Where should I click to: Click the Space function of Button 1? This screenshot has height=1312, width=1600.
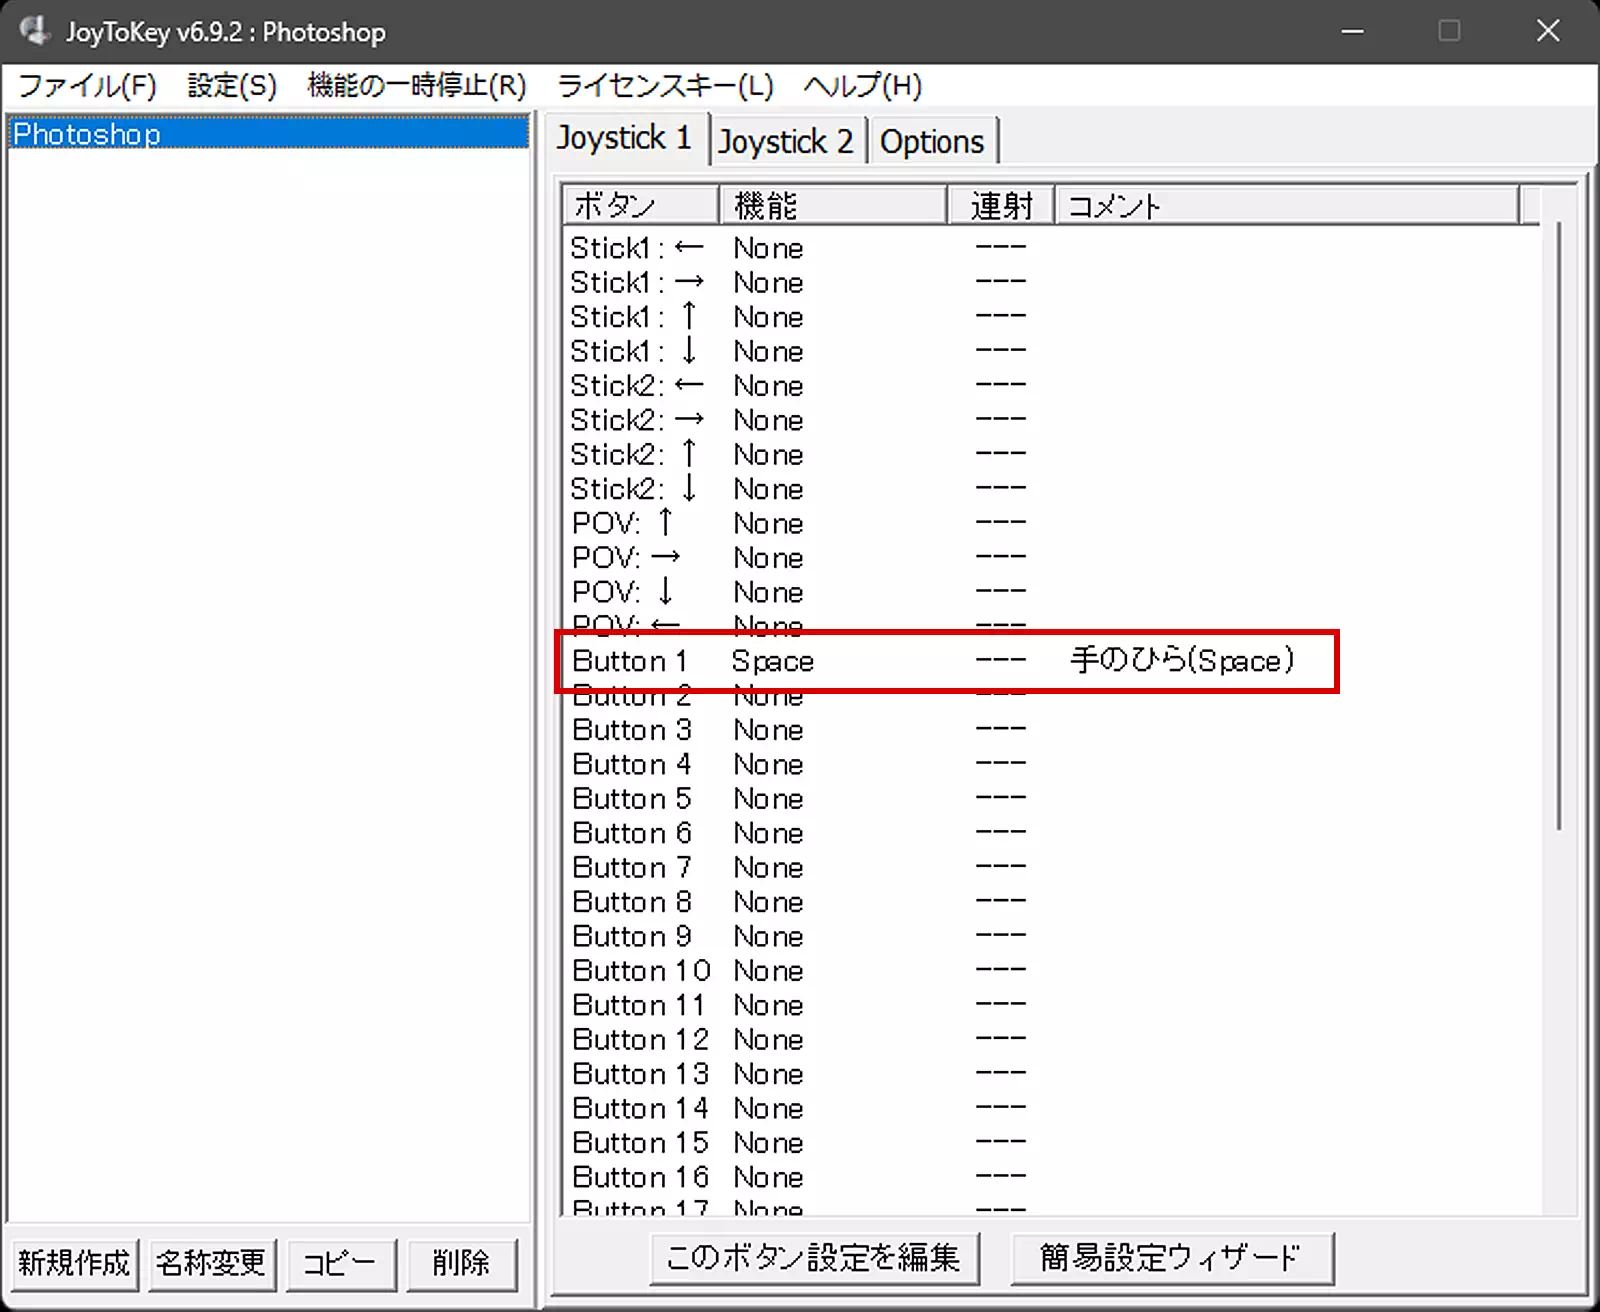click(x=773, y=661)
